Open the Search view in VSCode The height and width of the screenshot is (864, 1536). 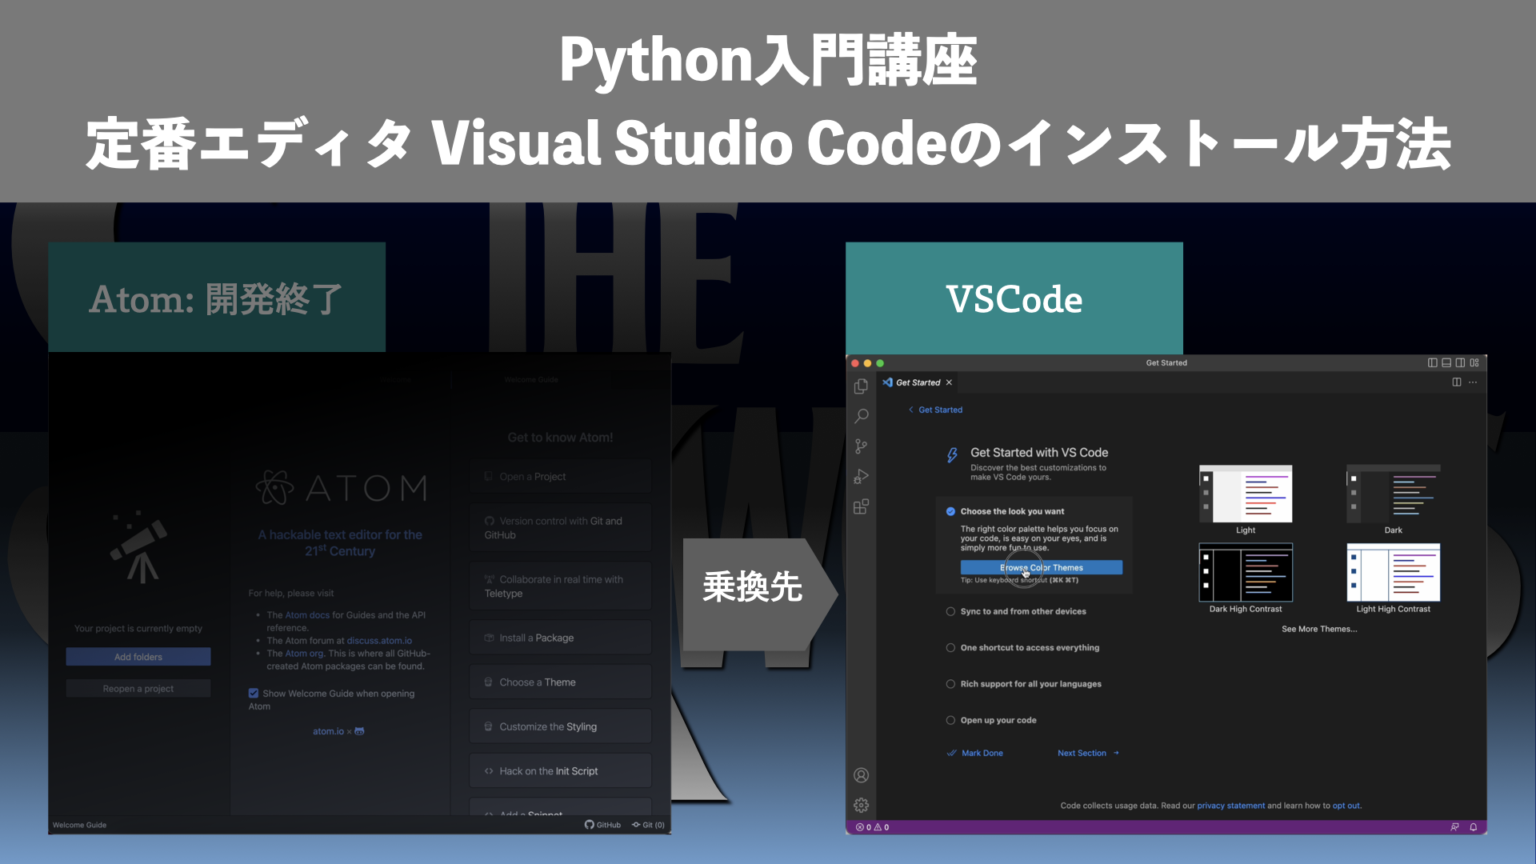click(861, 416)
